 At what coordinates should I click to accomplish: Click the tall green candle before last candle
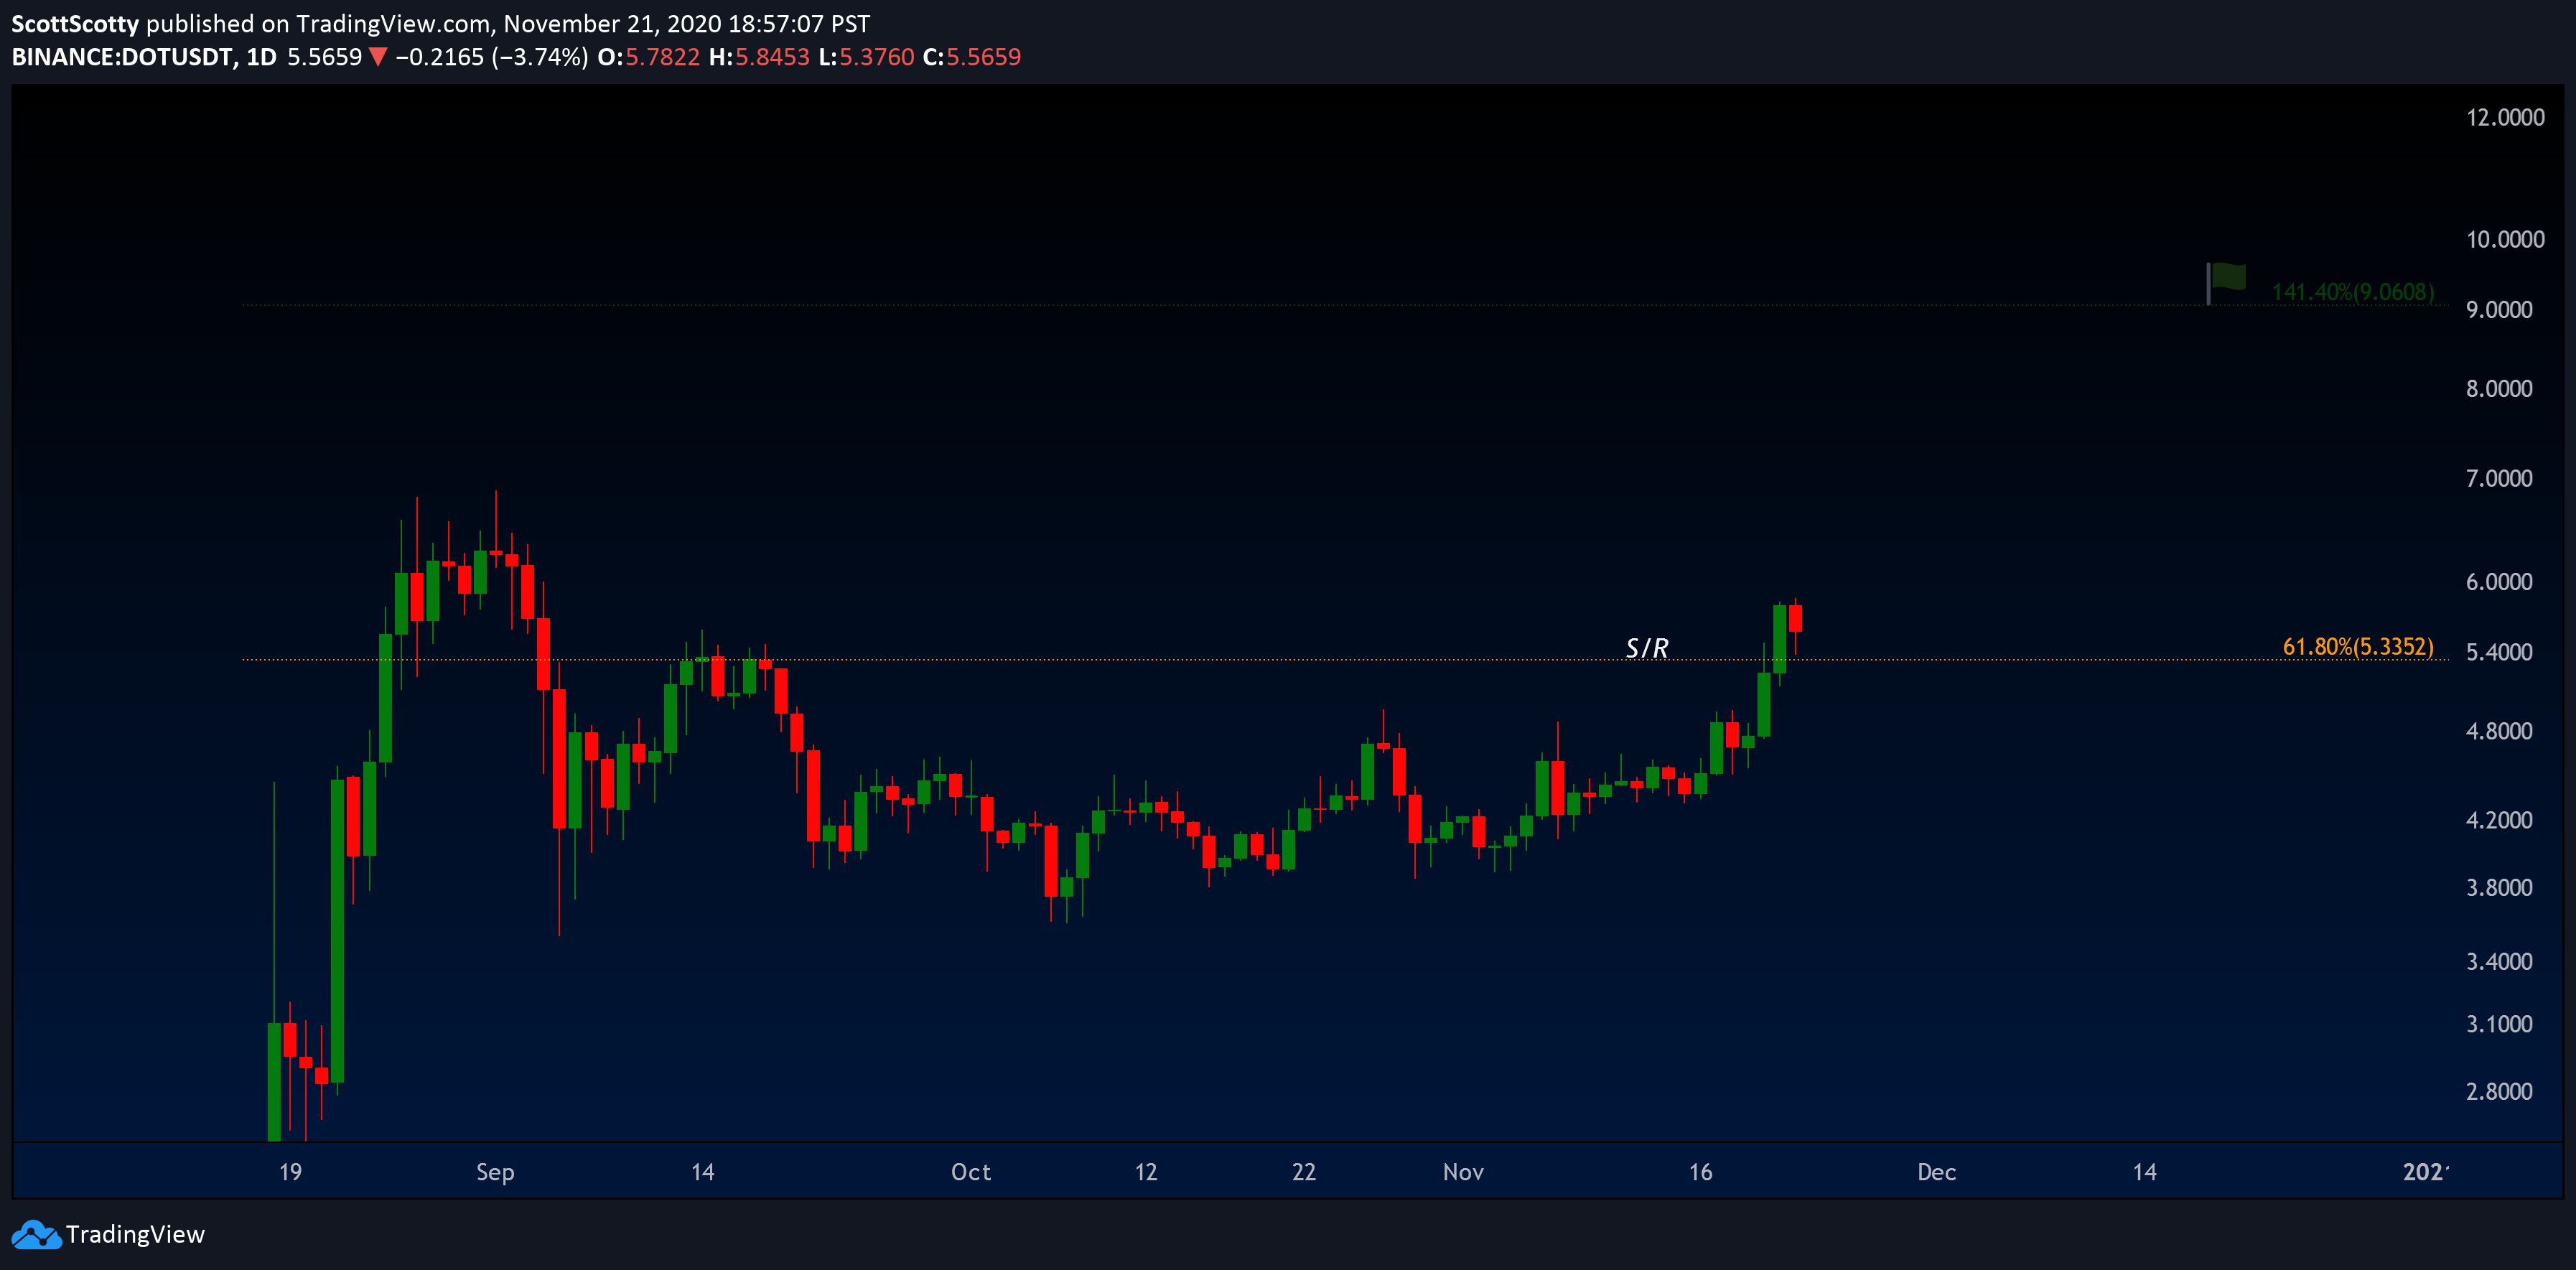[1780, 640]
